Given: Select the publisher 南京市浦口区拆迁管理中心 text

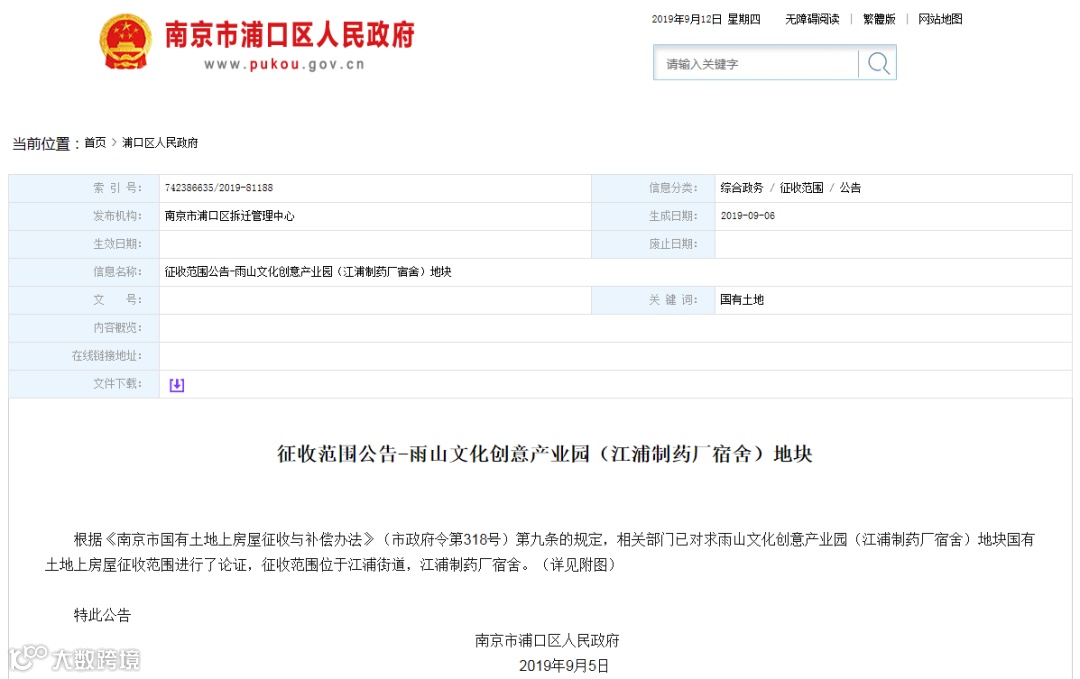Looking at the screenshot, I should point(229,216).
